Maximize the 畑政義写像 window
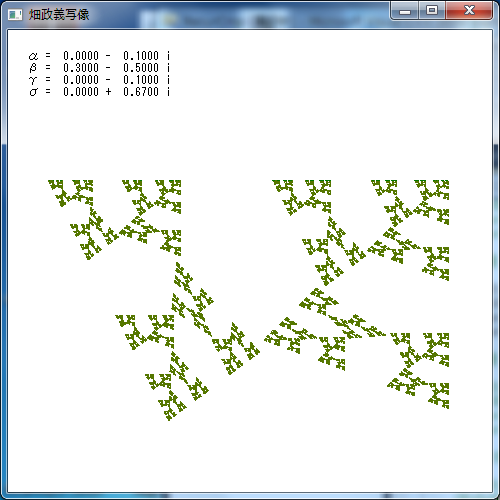The width and height of the screenshot is (500, 500). point(432,11)
